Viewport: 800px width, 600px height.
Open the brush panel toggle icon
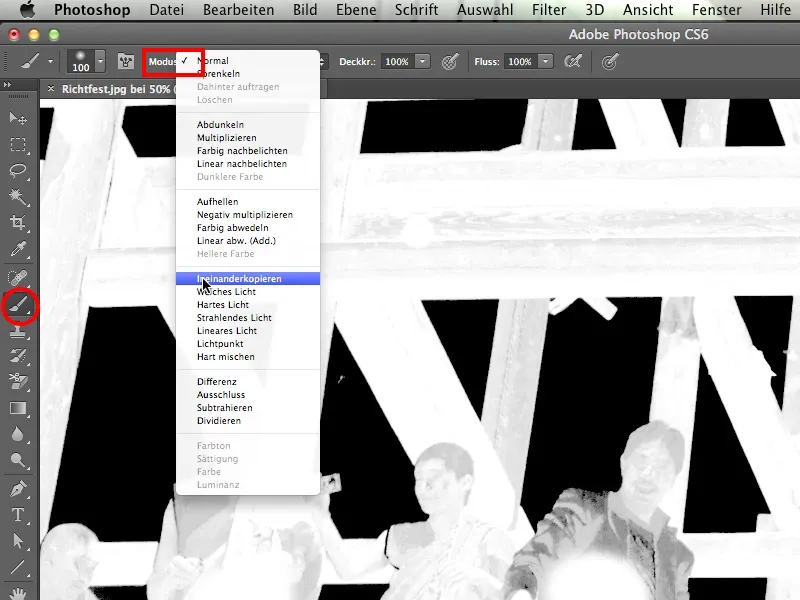coord(126,62)
